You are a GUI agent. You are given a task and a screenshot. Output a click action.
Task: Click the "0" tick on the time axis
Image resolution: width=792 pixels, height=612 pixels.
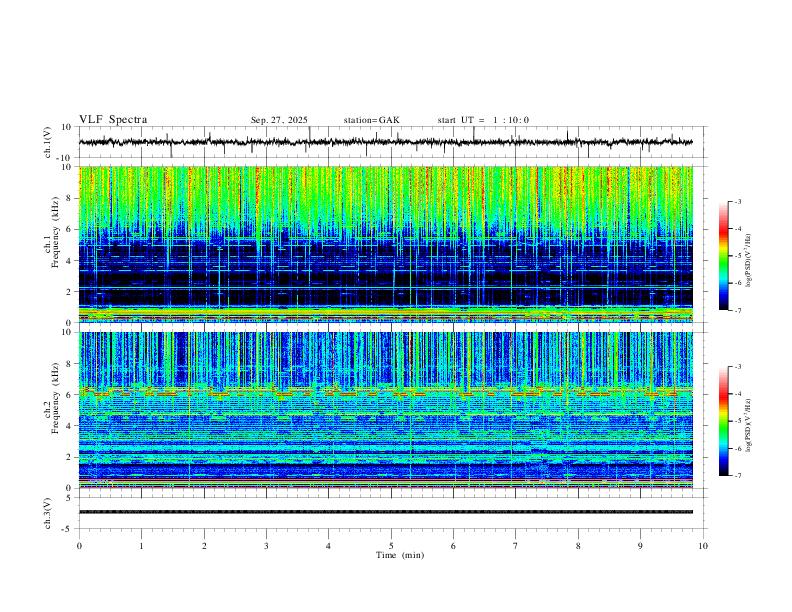tap(79, 546)
